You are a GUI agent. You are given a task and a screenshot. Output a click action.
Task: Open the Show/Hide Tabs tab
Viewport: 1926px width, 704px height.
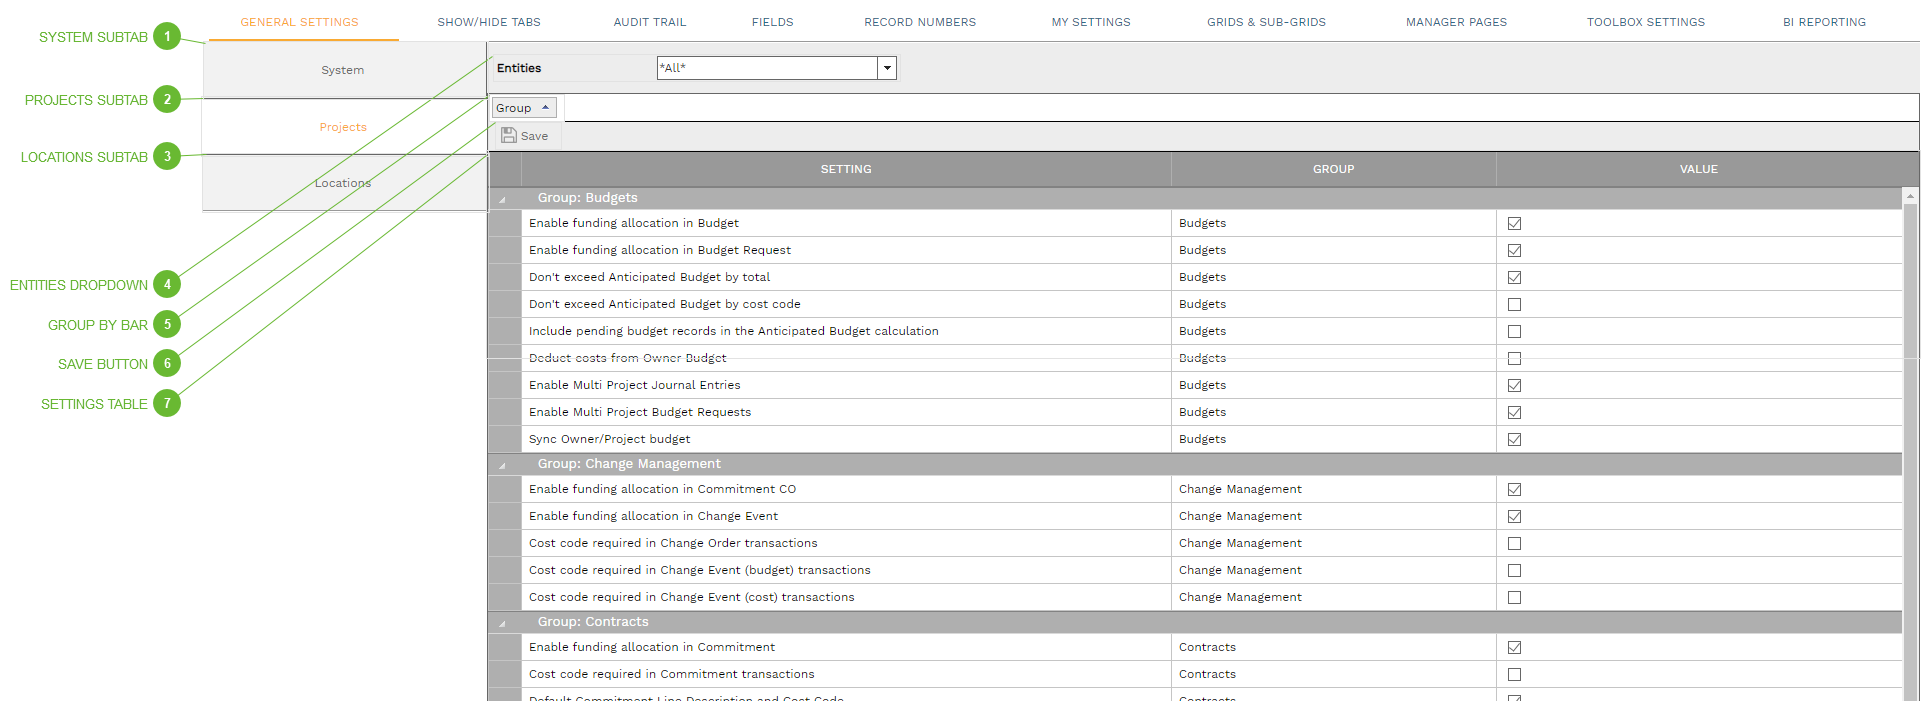coord(489,22)
